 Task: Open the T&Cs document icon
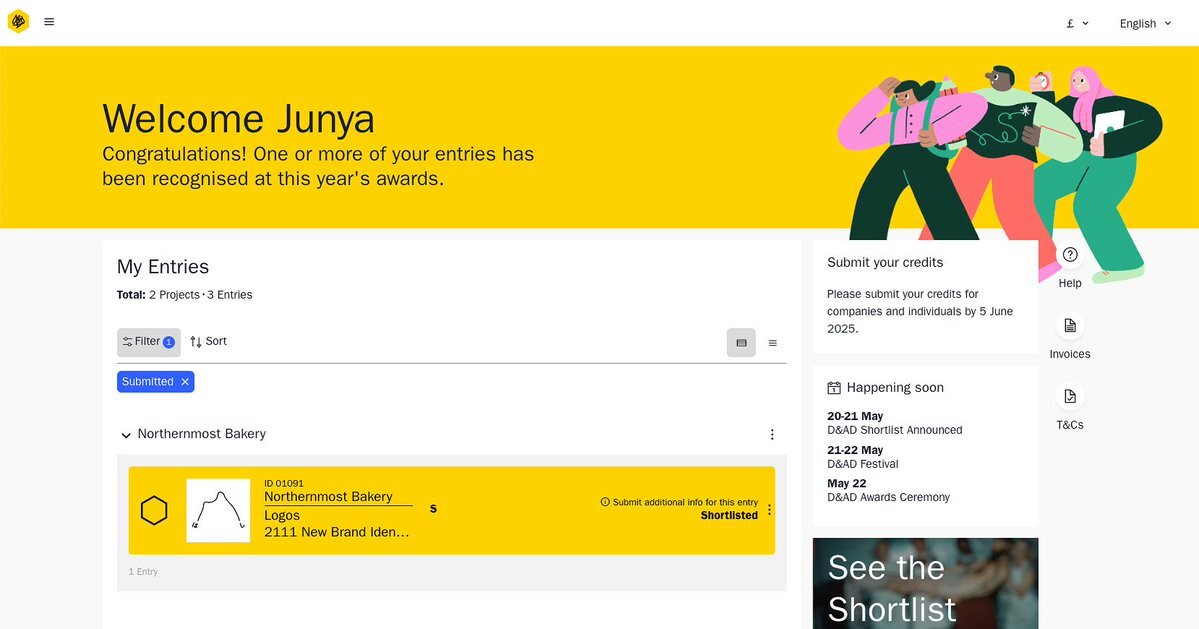(x=1070, y=397)
